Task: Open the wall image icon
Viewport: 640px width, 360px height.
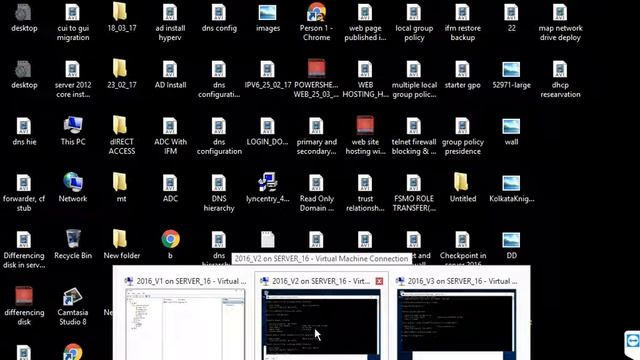Action: [511, 127]
